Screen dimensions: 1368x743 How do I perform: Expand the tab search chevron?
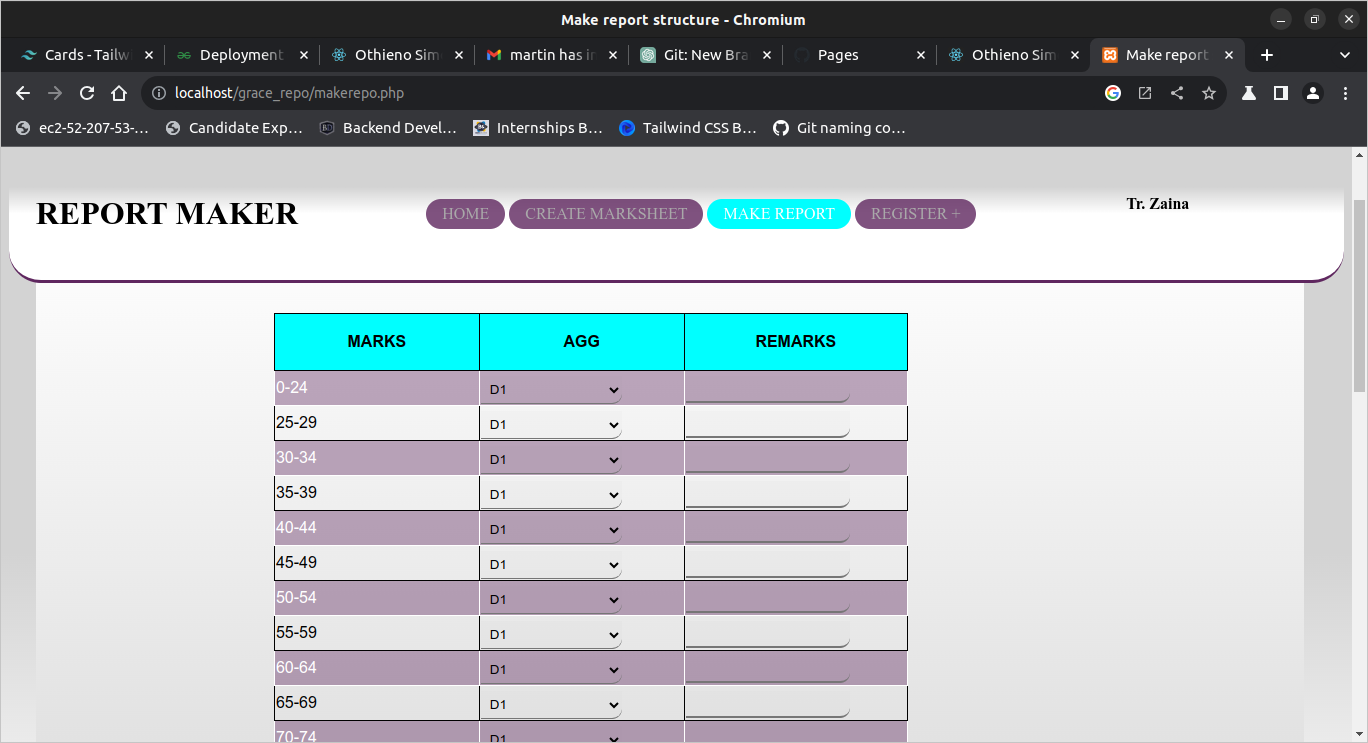pos(1345,55)
